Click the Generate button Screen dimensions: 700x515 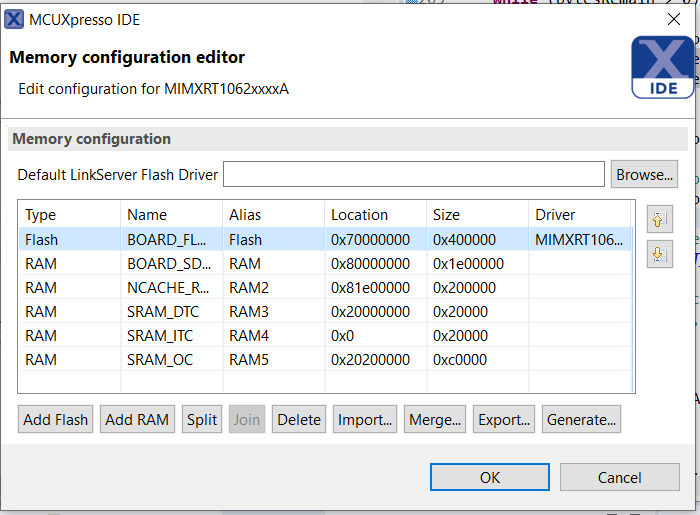pyautogui.click(x=582, y=420)
